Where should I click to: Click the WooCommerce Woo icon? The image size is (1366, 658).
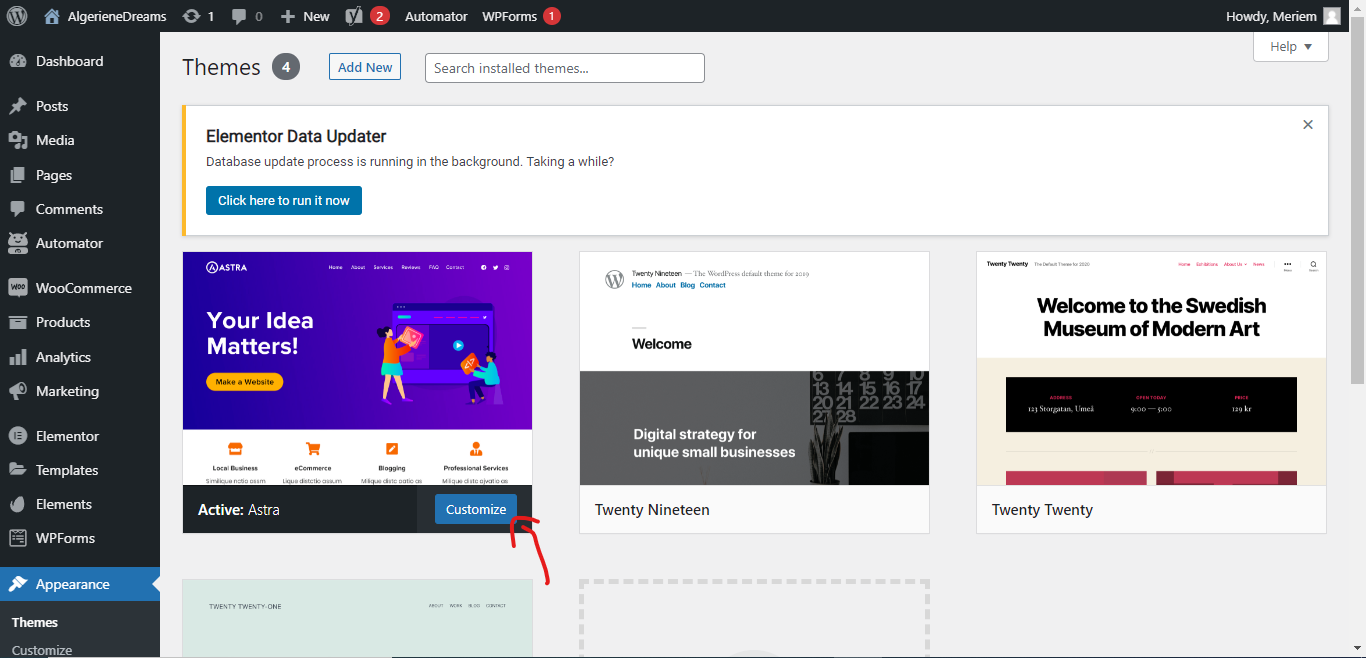pyautogui.click(x=17, y=288)
